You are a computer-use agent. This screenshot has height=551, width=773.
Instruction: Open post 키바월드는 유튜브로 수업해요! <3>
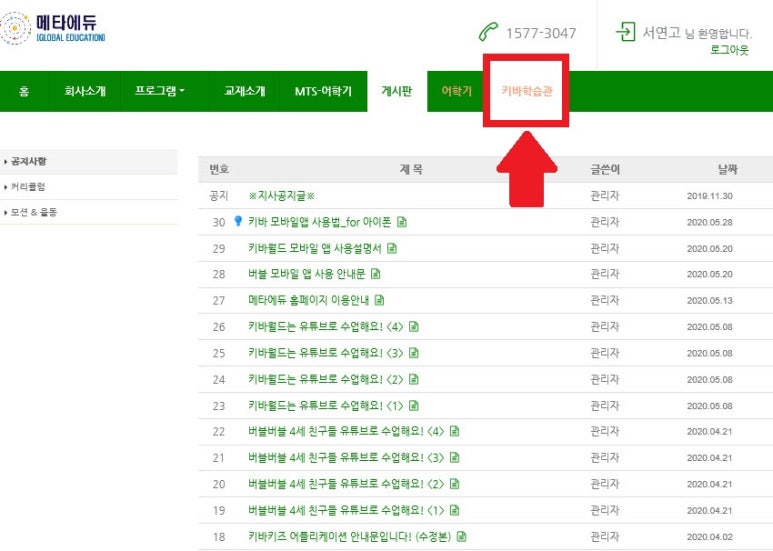click(326, 353)
